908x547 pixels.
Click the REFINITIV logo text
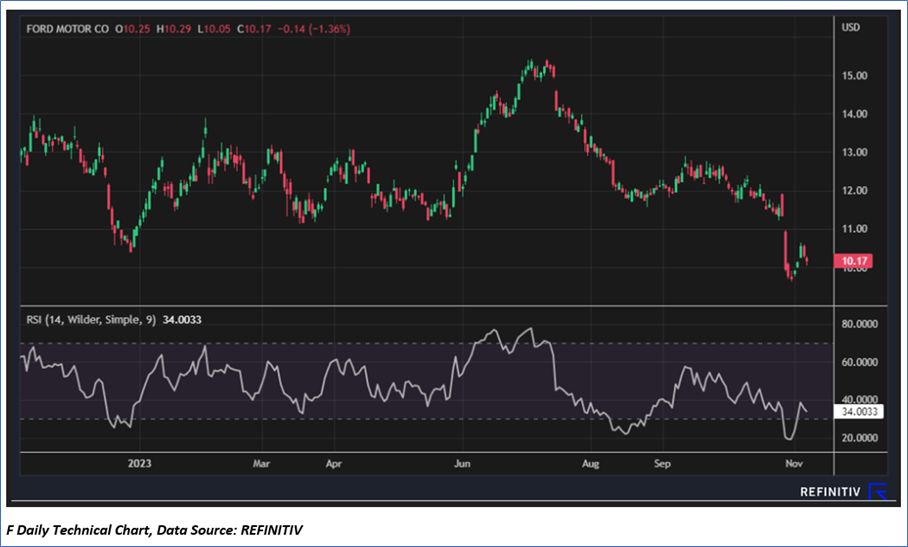pyautogui.click(x=830, y=491)
